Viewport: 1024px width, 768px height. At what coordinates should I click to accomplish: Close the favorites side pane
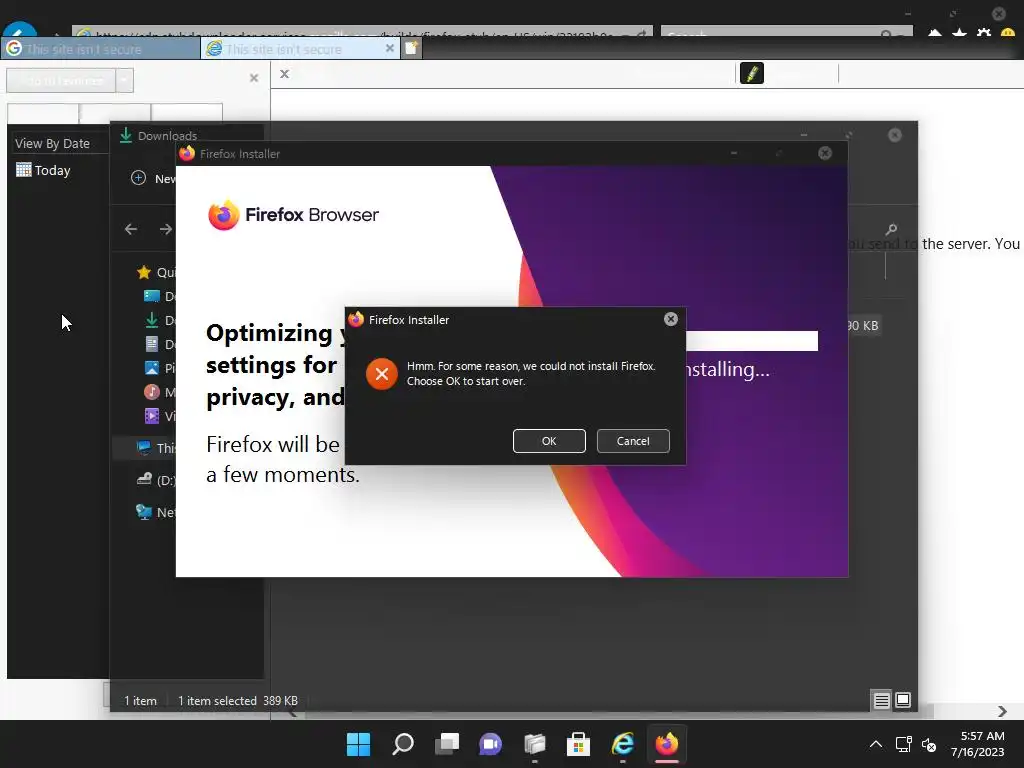click(x=254, y=78)
